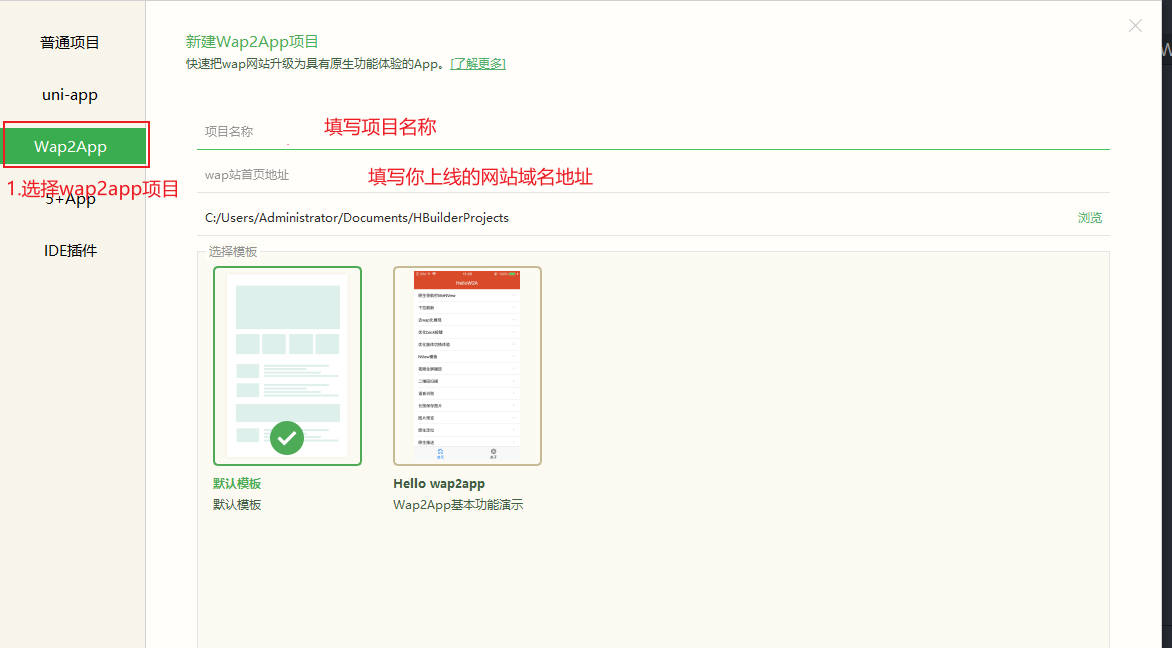
Task: Click the Wap2App基本功能演示 description text
Action: tap(458, 504)
